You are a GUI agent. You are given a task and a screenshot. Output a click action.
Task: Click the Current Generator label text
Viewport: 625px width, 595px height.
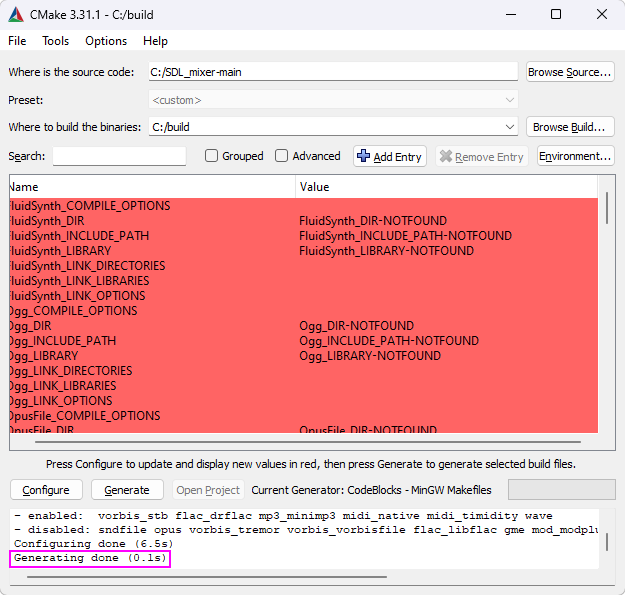(x=371, y=490)
